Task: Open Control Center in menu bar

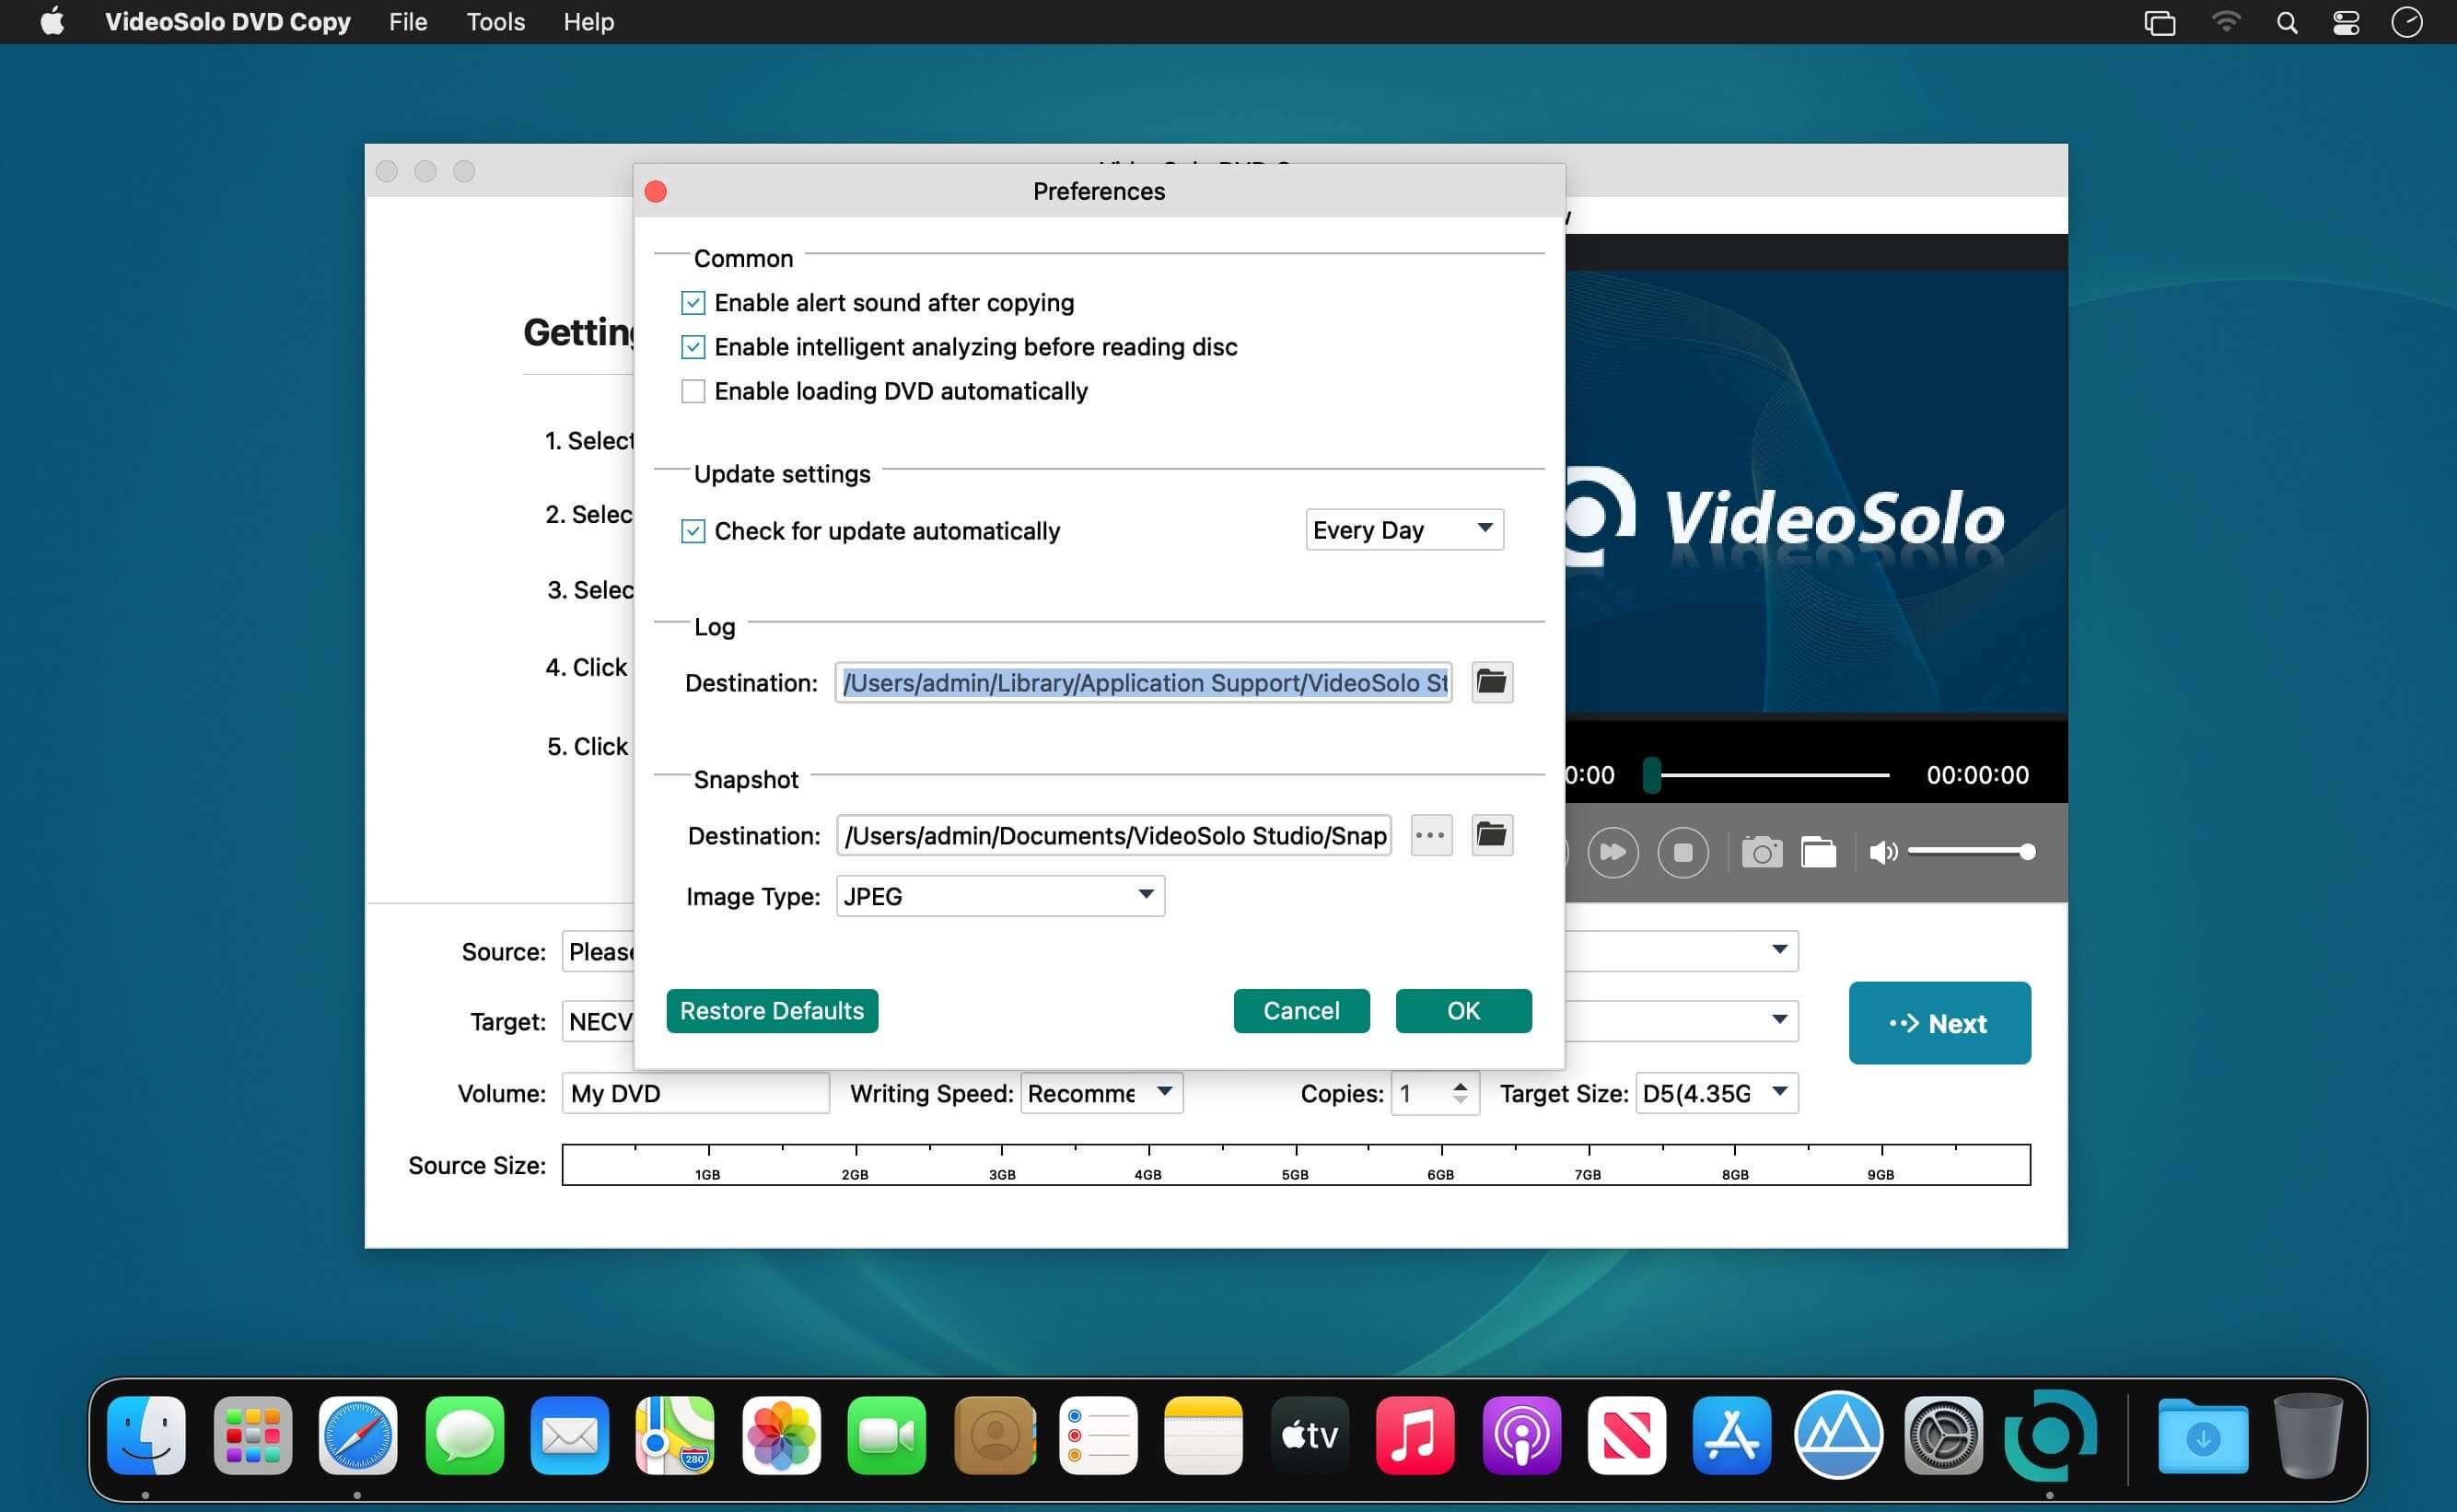Action: [2346, 22]
